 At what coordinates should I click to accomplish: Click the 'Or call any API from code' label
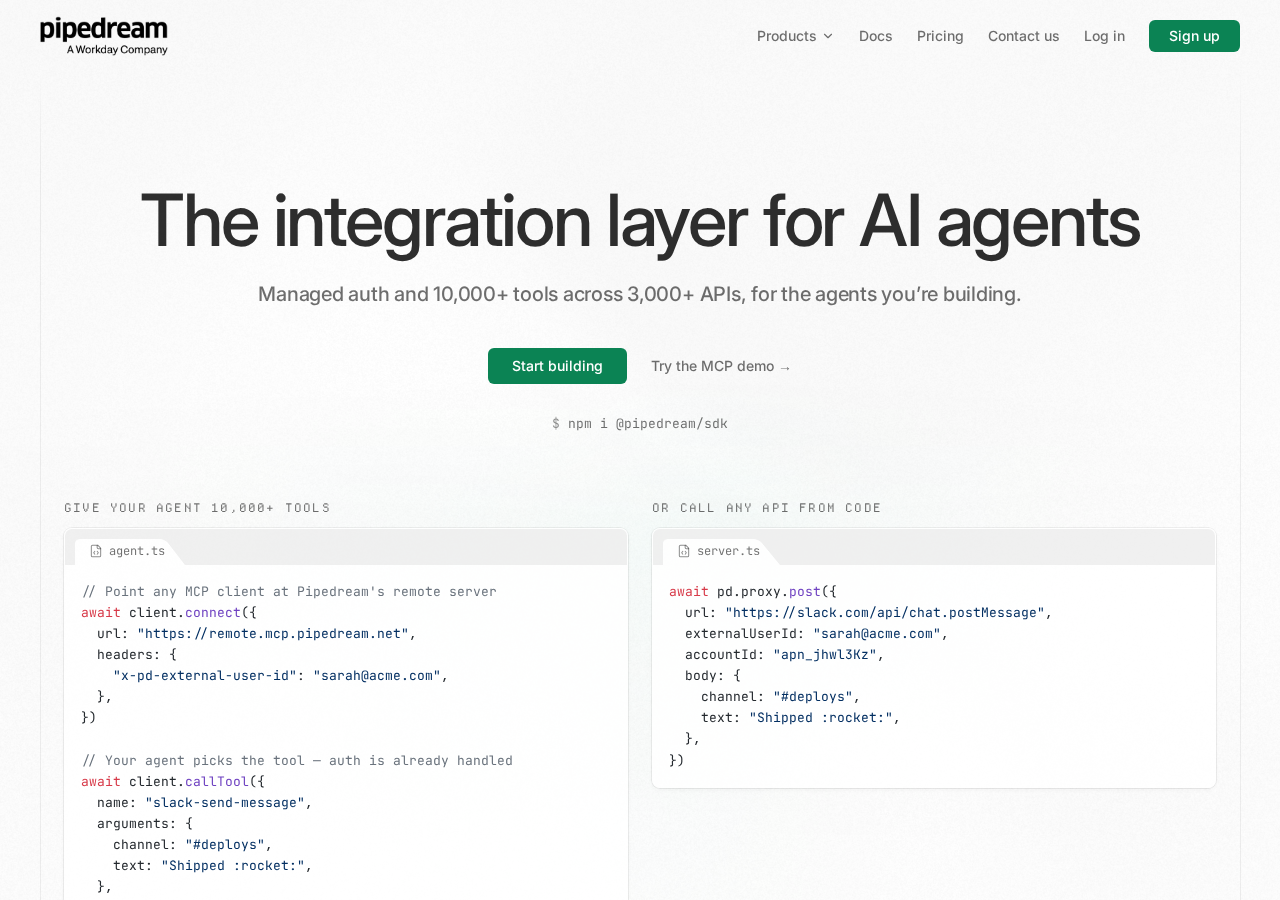pyautogui.click(x=767, y=508)
